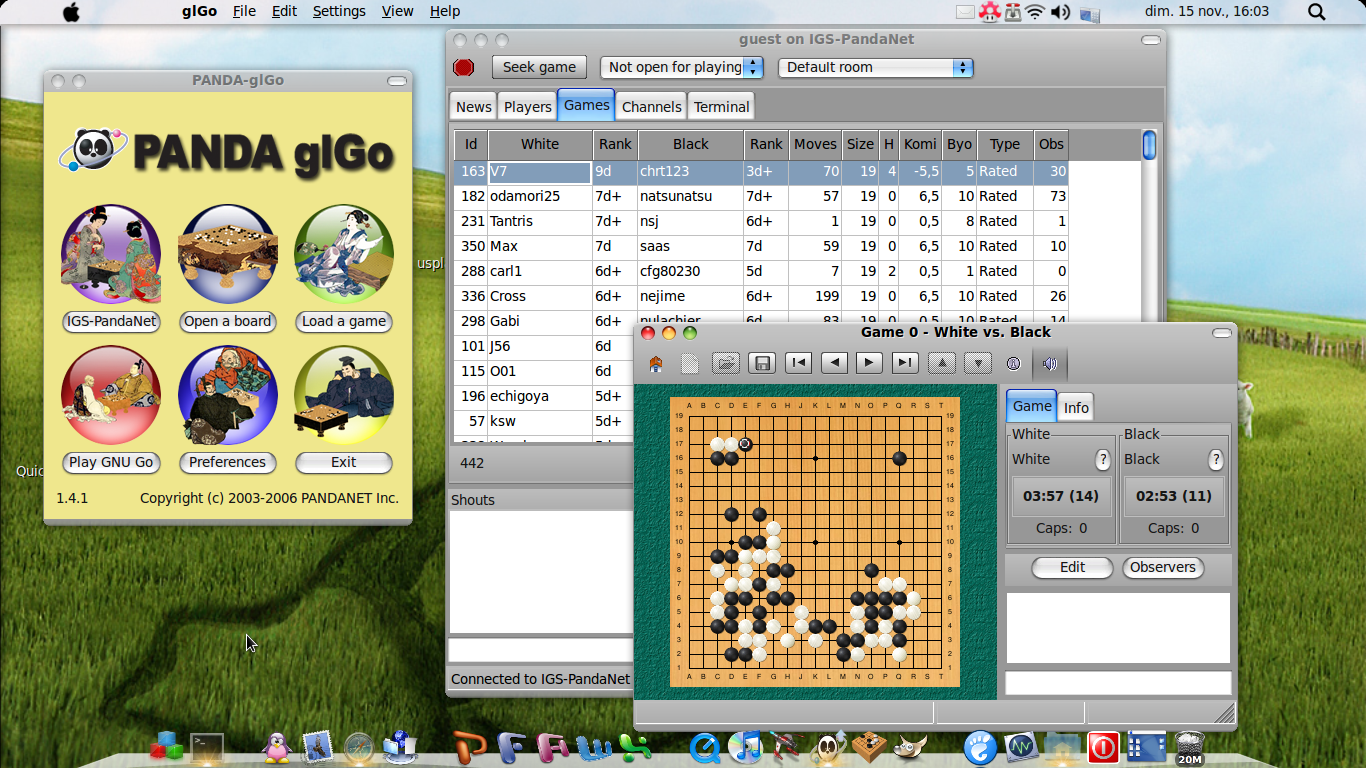Click the Edit button in game window
The image size is (1366, 768).
coord(1072,567)
